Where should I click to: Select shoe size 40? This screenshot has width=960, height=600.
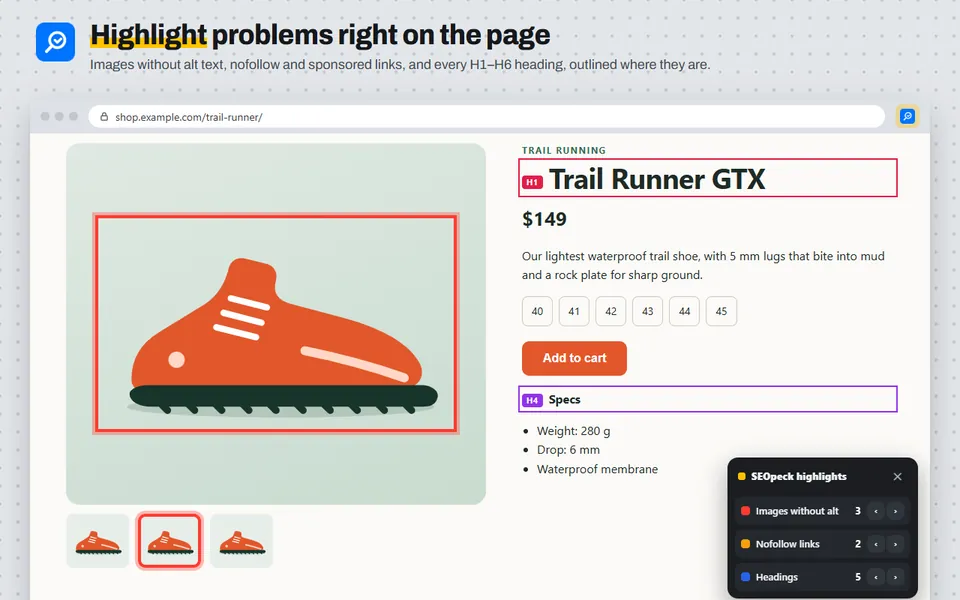pyautogui.click(x=537, y=311)
